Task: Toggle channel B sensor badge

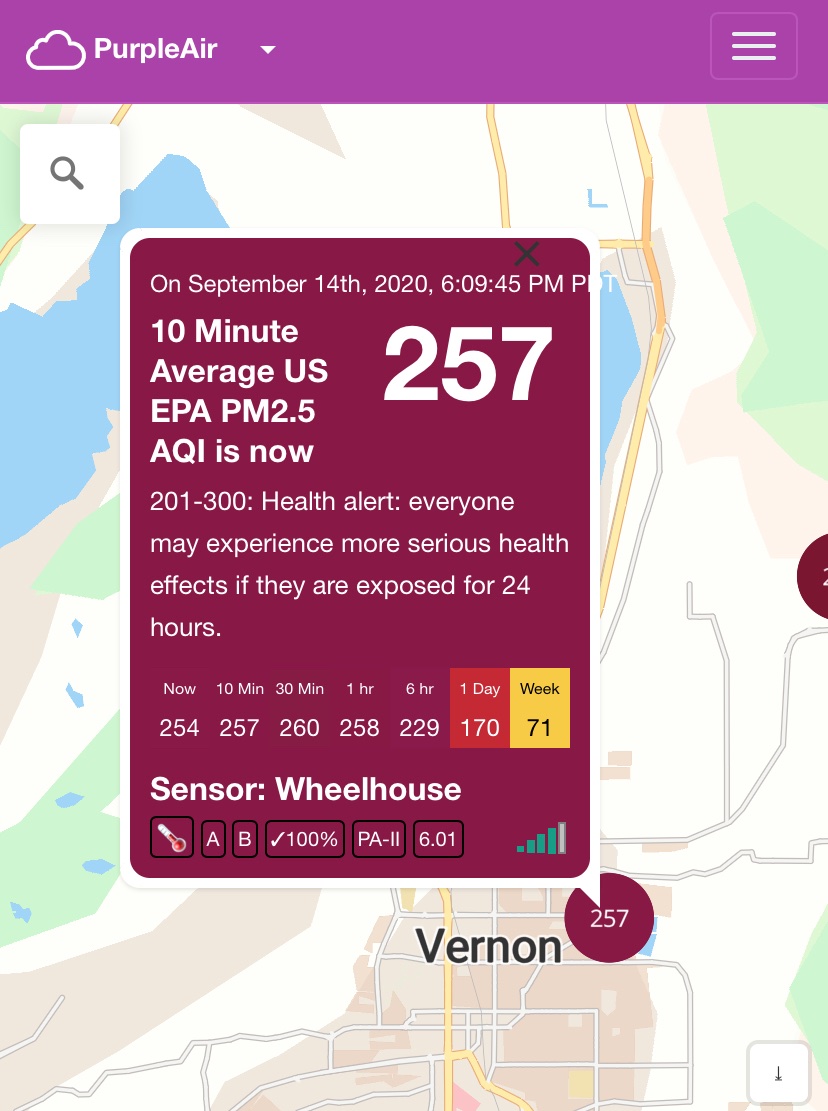Action: (244, 839)
